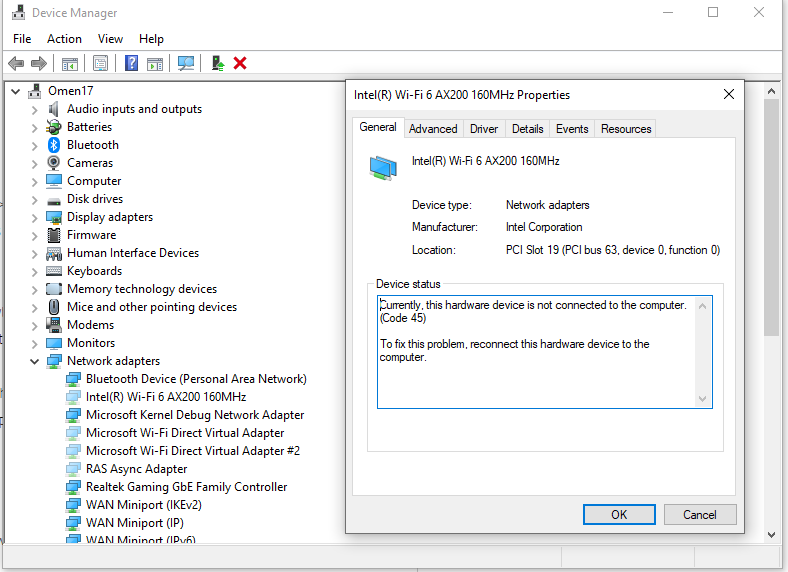Click the Human Interface Devices icon
Screen dimensions: 788x572
pyautogui.click(x=54, y=253)
